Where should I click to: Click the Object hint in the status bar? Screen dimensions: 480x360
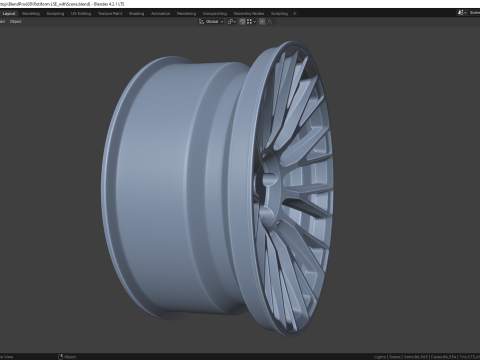click(x=67, y=357)
